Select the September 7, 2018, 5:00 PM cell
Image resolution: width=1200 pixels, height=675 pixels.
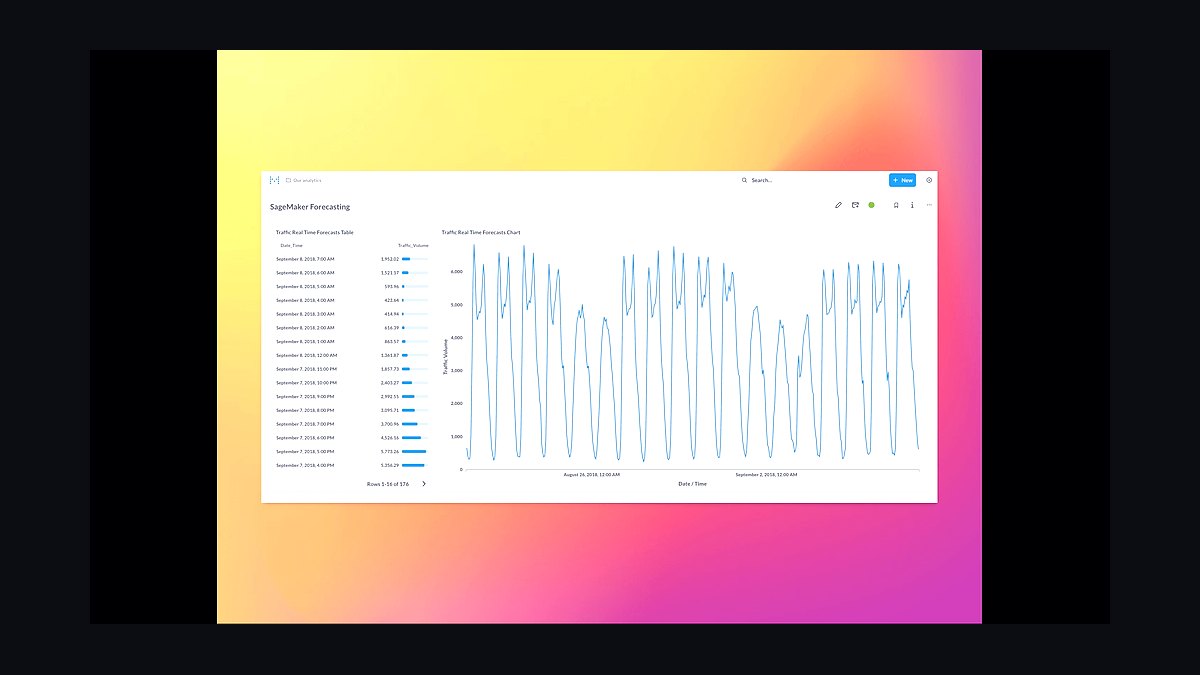(305, 451)
